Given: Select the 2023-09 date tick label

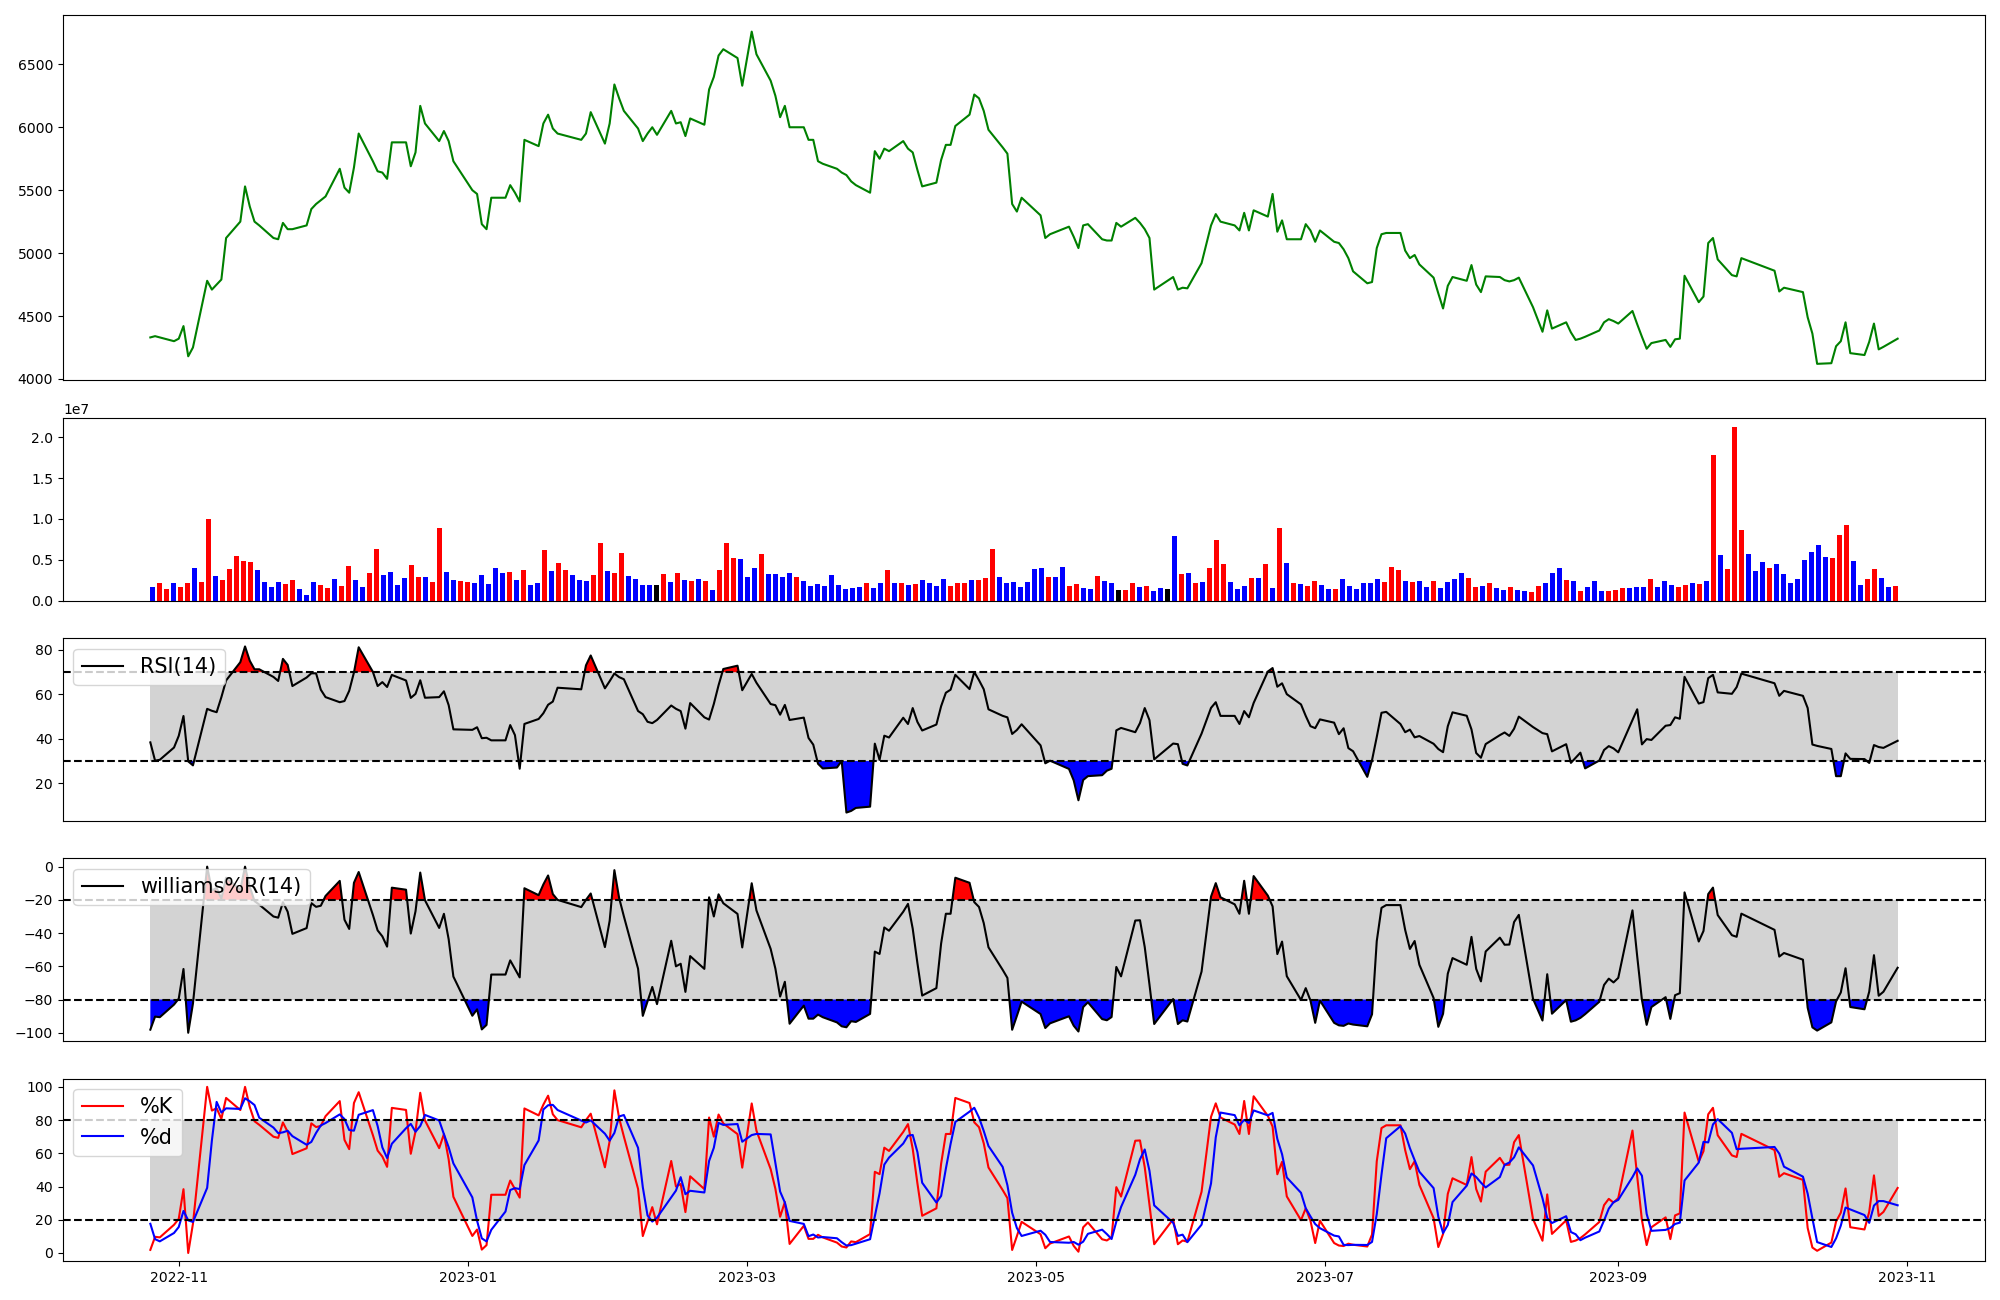Looking at the screenshot, I should coord(1618,1277).
